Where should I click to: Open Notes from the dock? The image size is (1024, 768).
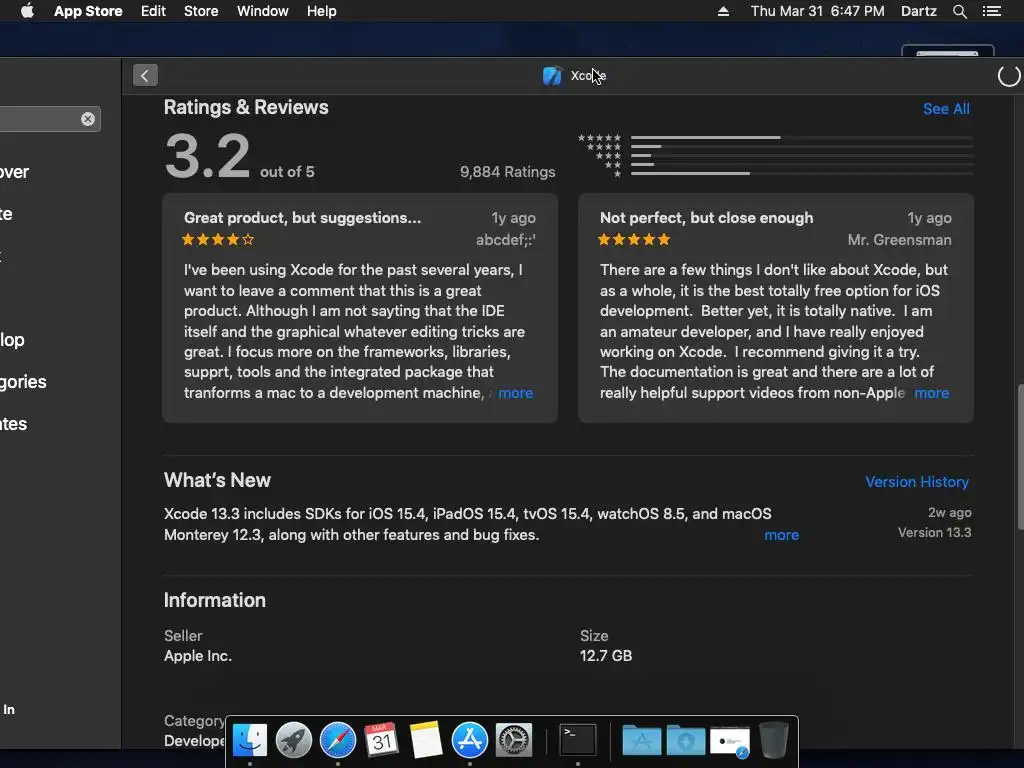[426, 740]
